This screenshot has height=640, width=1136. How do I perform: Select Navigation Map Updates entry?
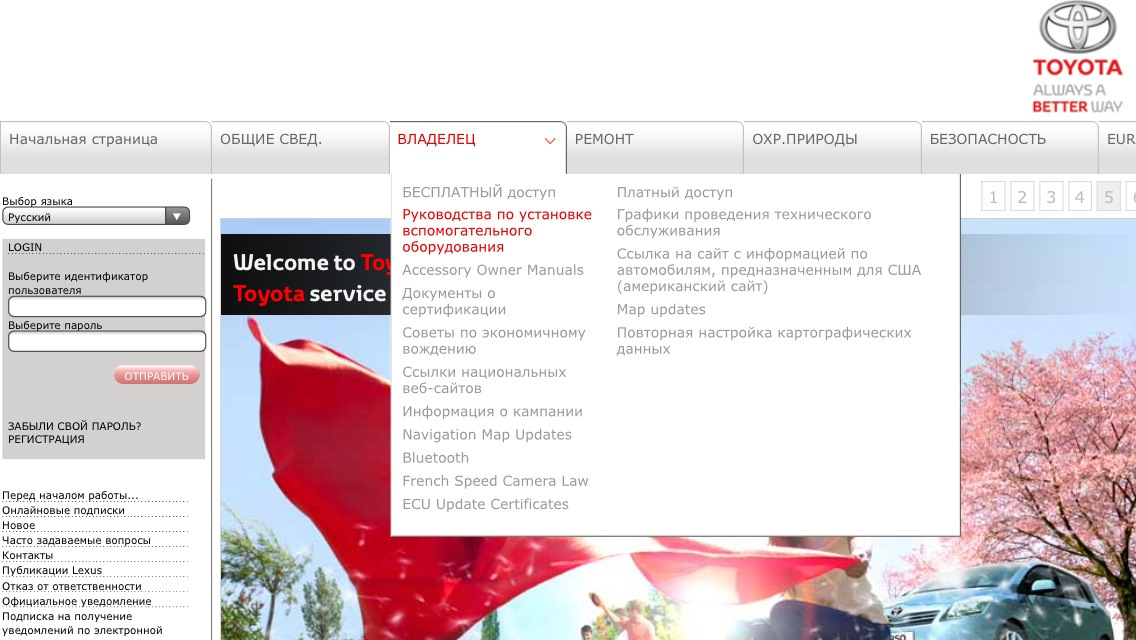(x=487, y=435)
